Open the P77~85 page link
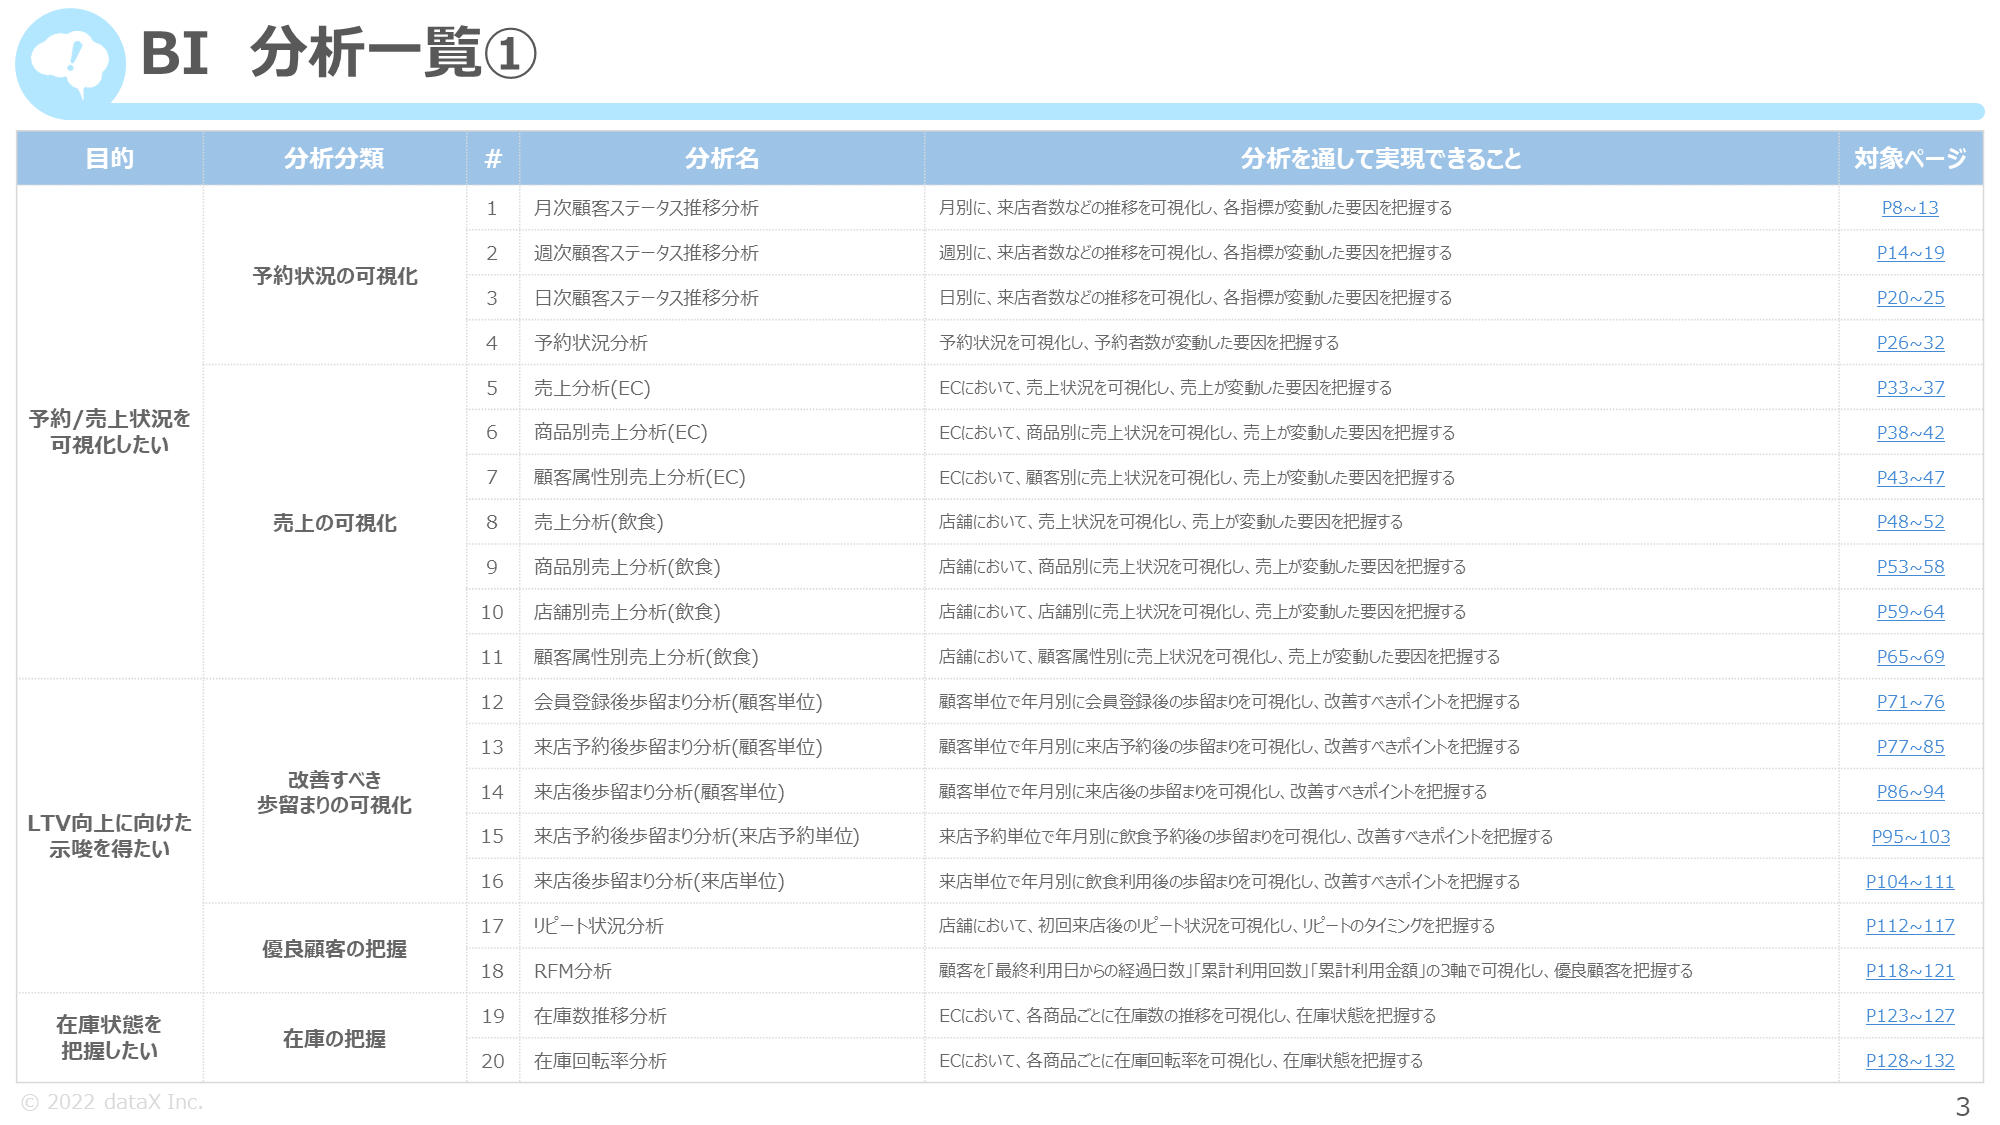The width and height of the screenshot is (2000, 1125). point(1910,747)
